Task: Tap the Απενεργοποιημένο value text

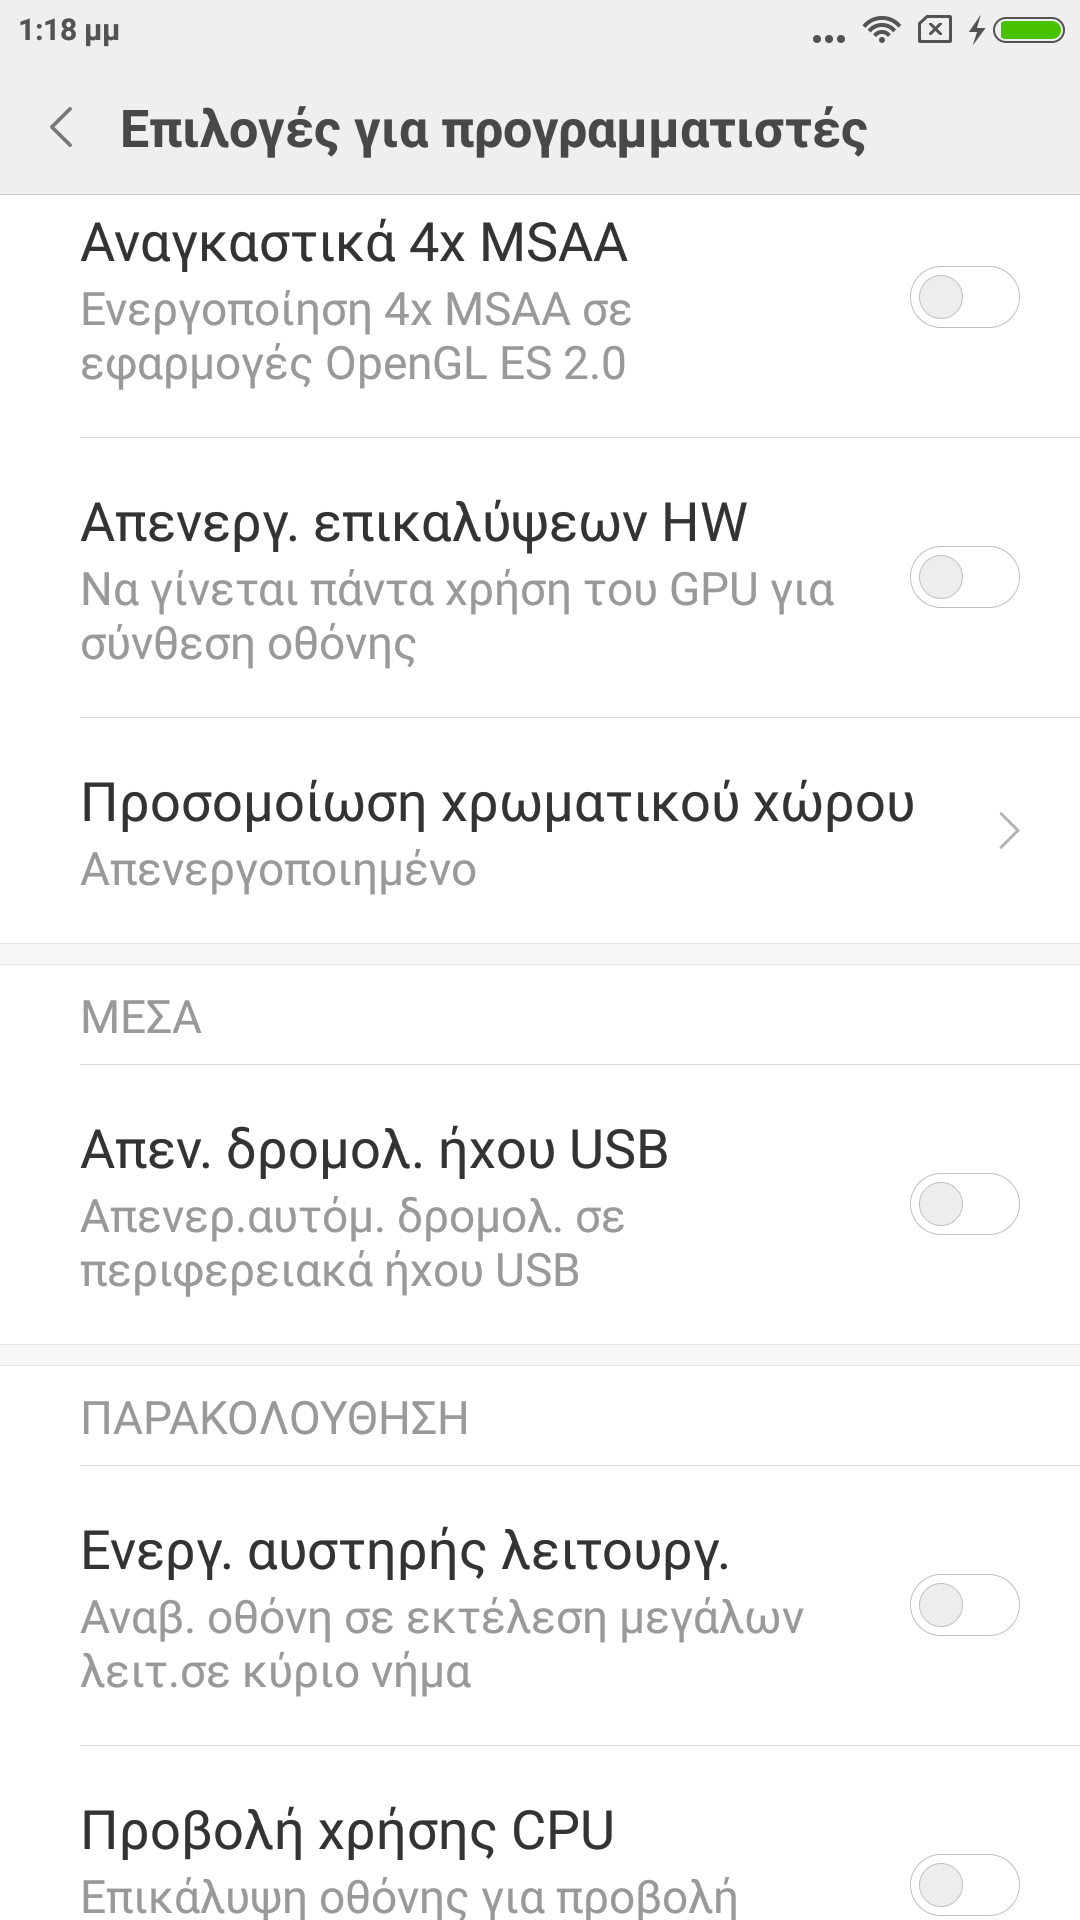Action: tap(278, 870)
